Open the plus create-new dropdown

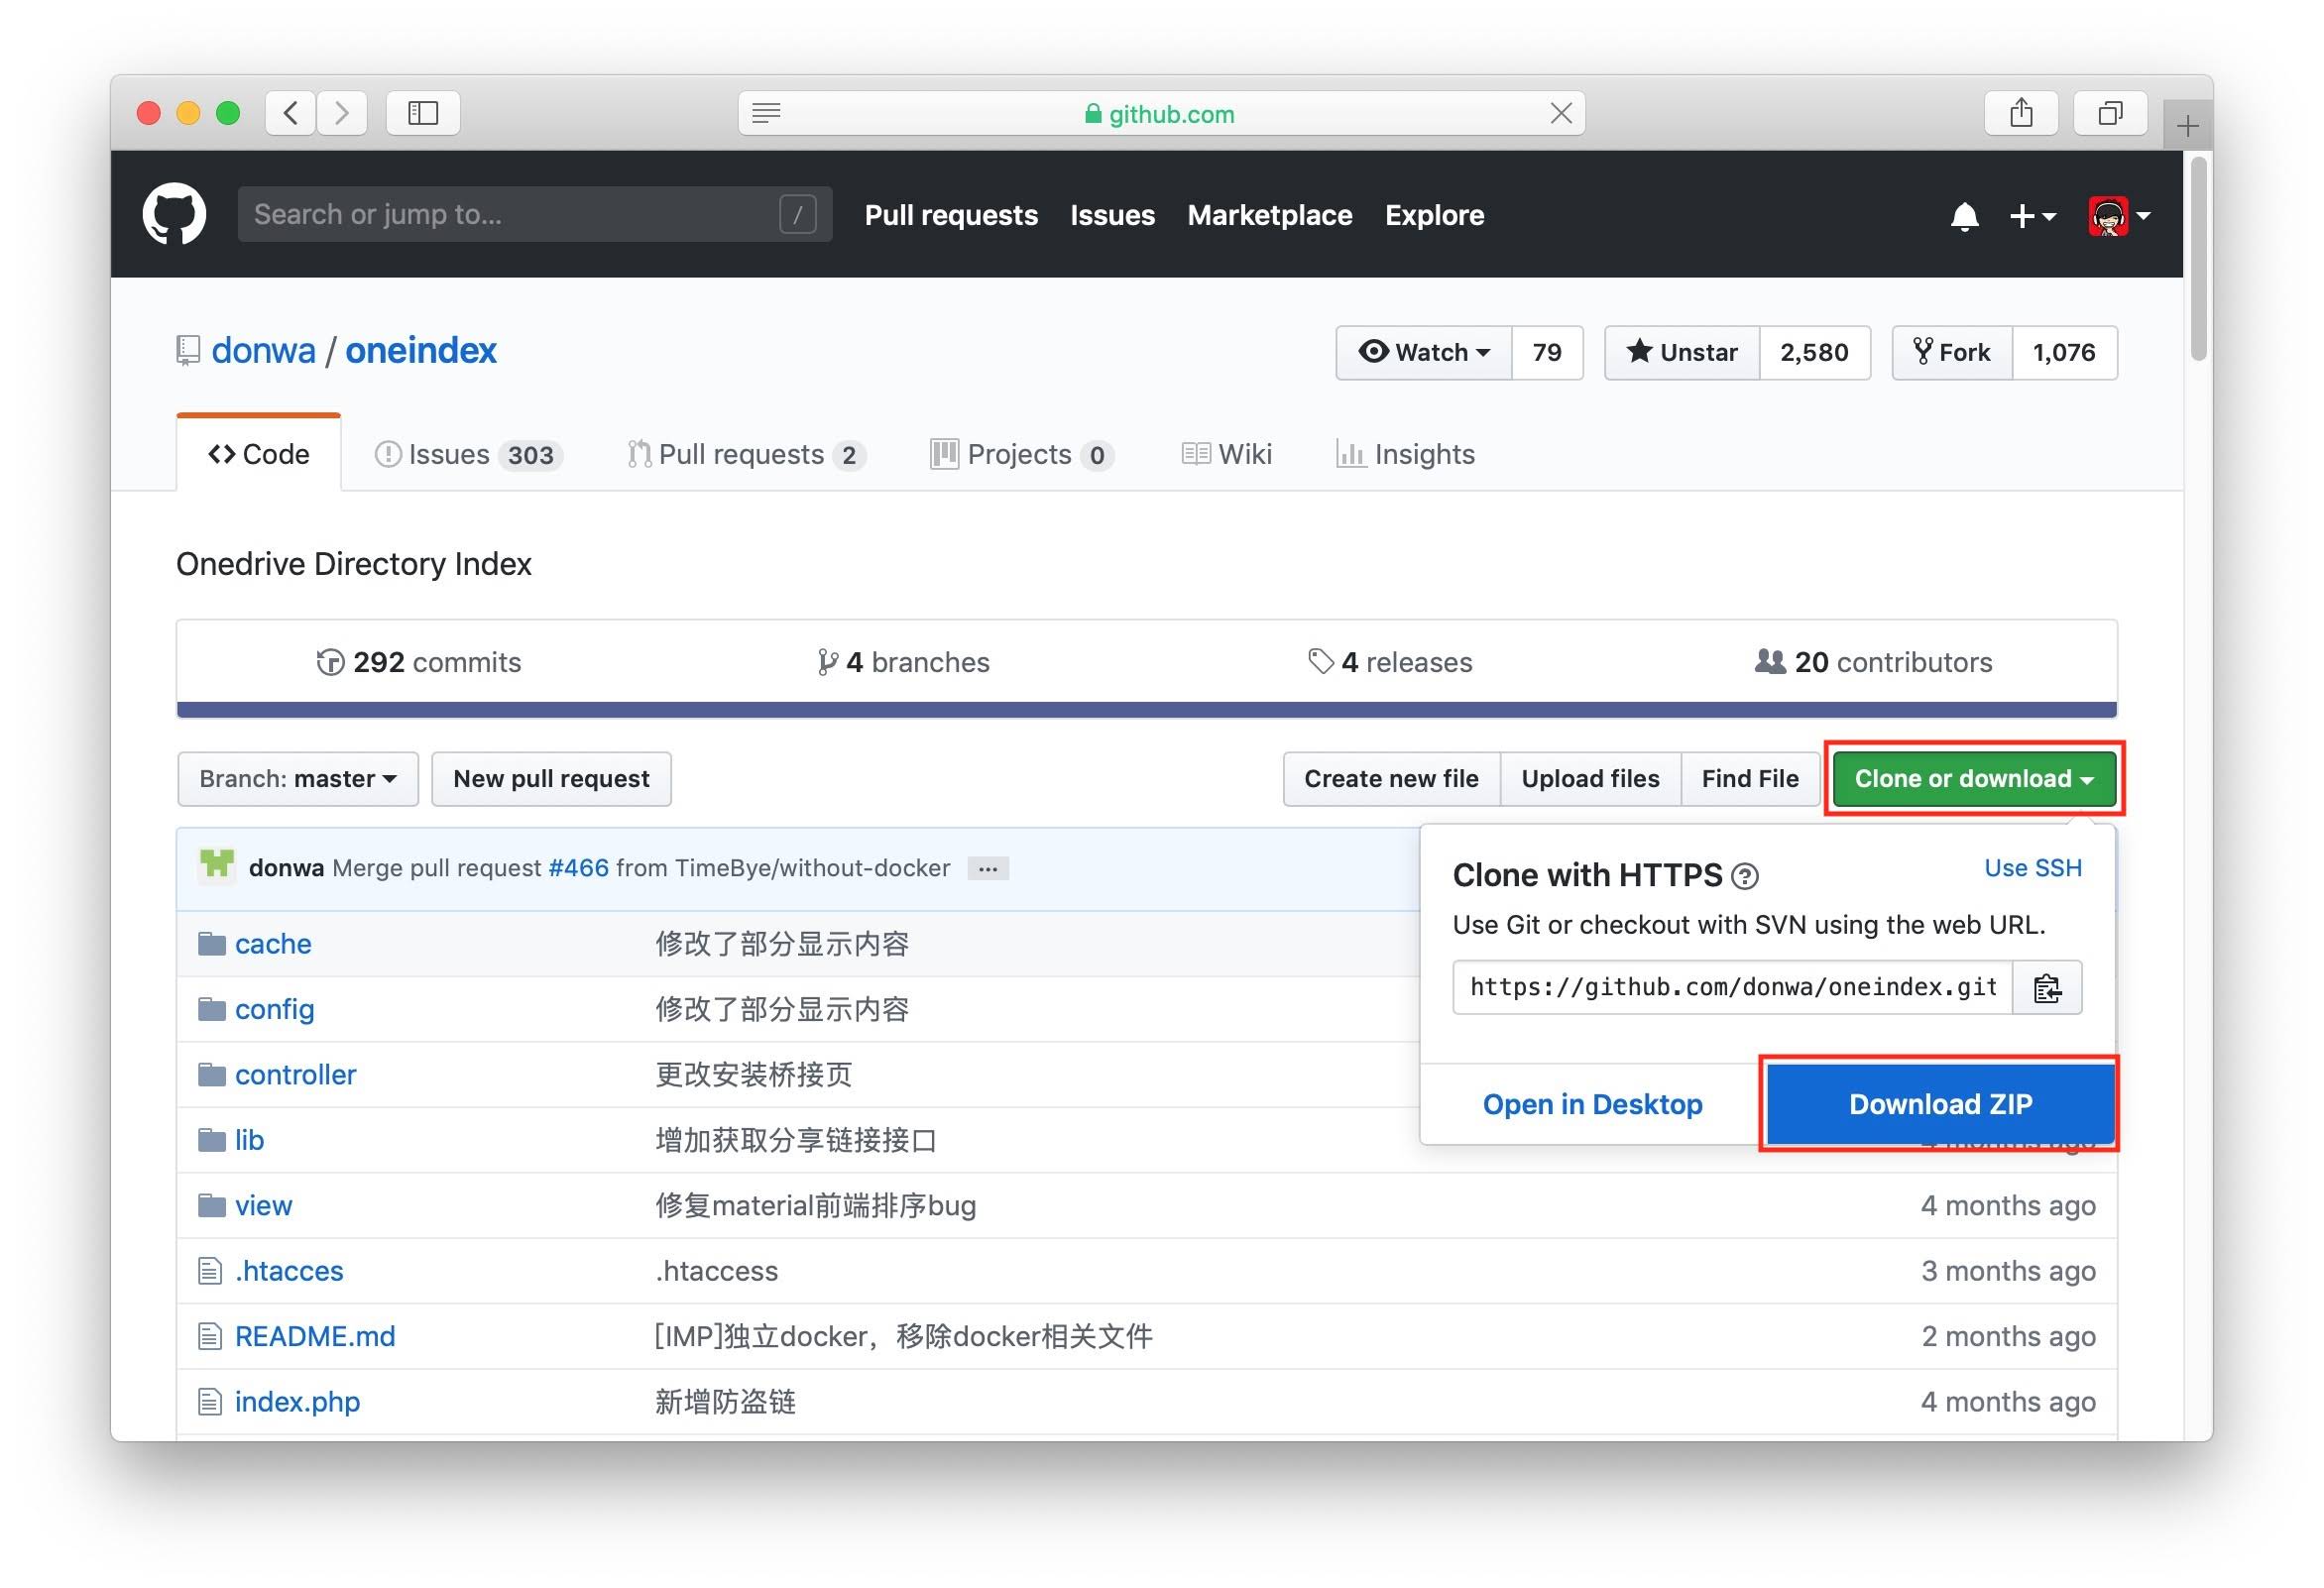tap(2031, 215)
